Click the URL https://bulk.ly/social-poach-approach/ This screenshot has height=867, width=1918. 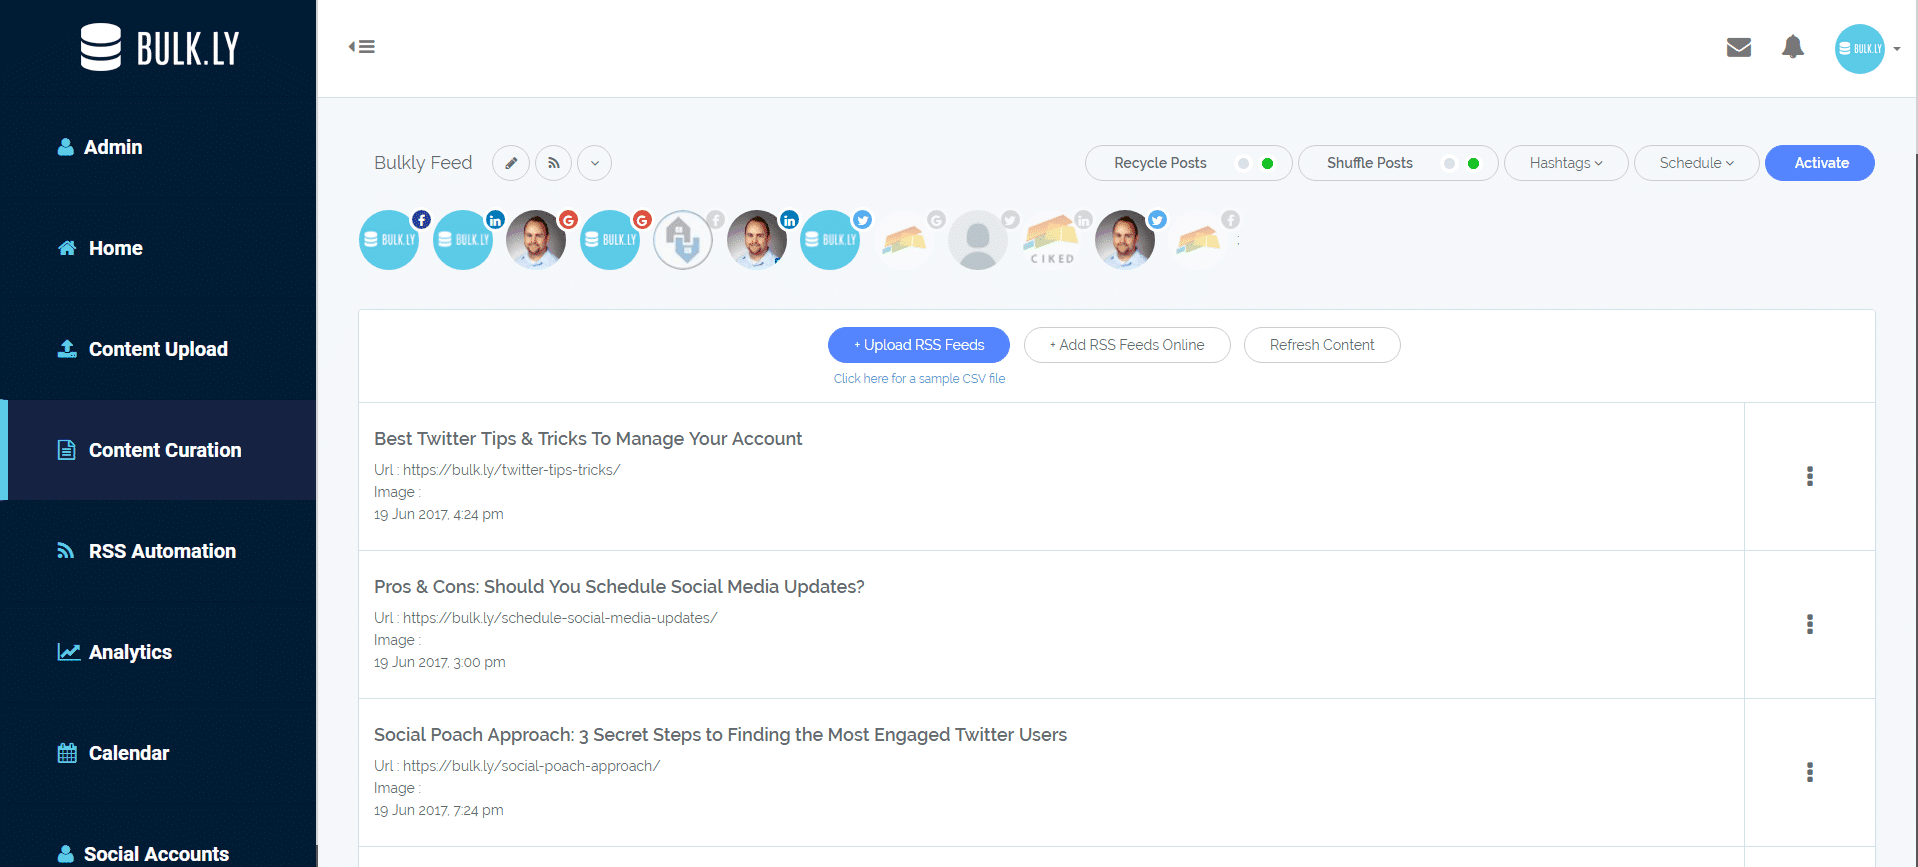[532, 766]
